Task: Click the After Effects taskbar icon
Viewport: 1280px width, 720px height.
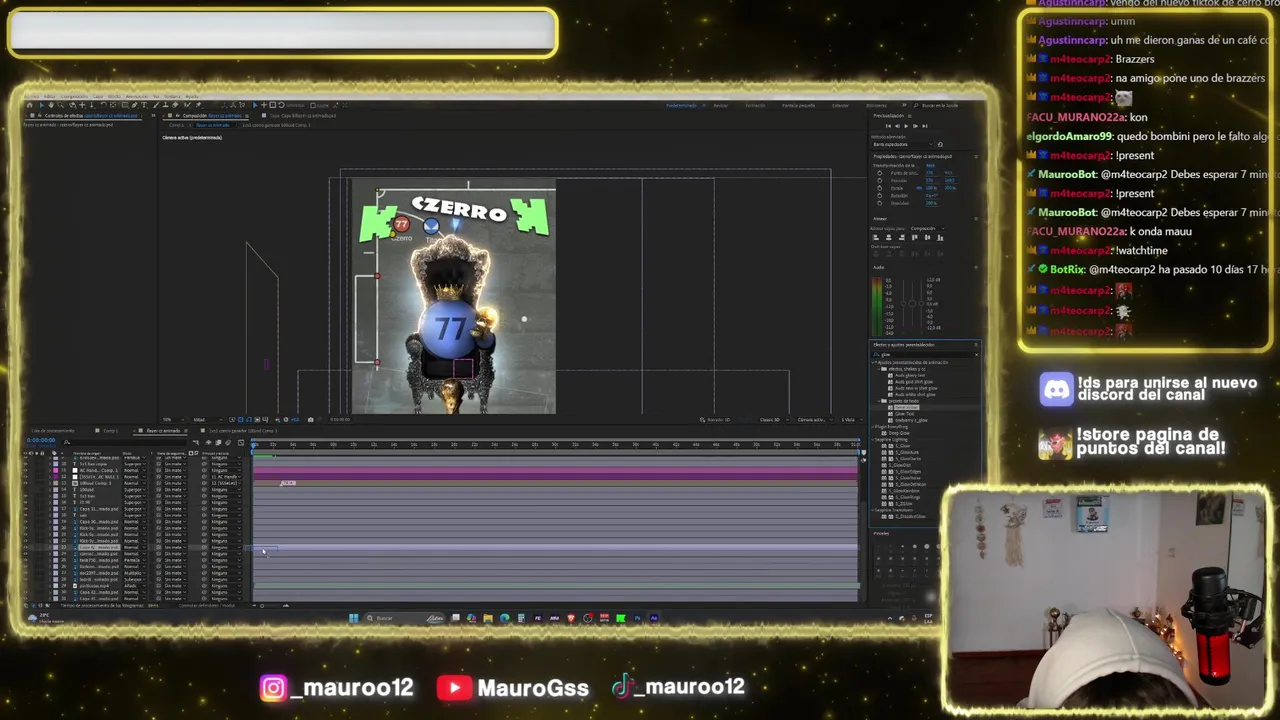Action: 654,618
